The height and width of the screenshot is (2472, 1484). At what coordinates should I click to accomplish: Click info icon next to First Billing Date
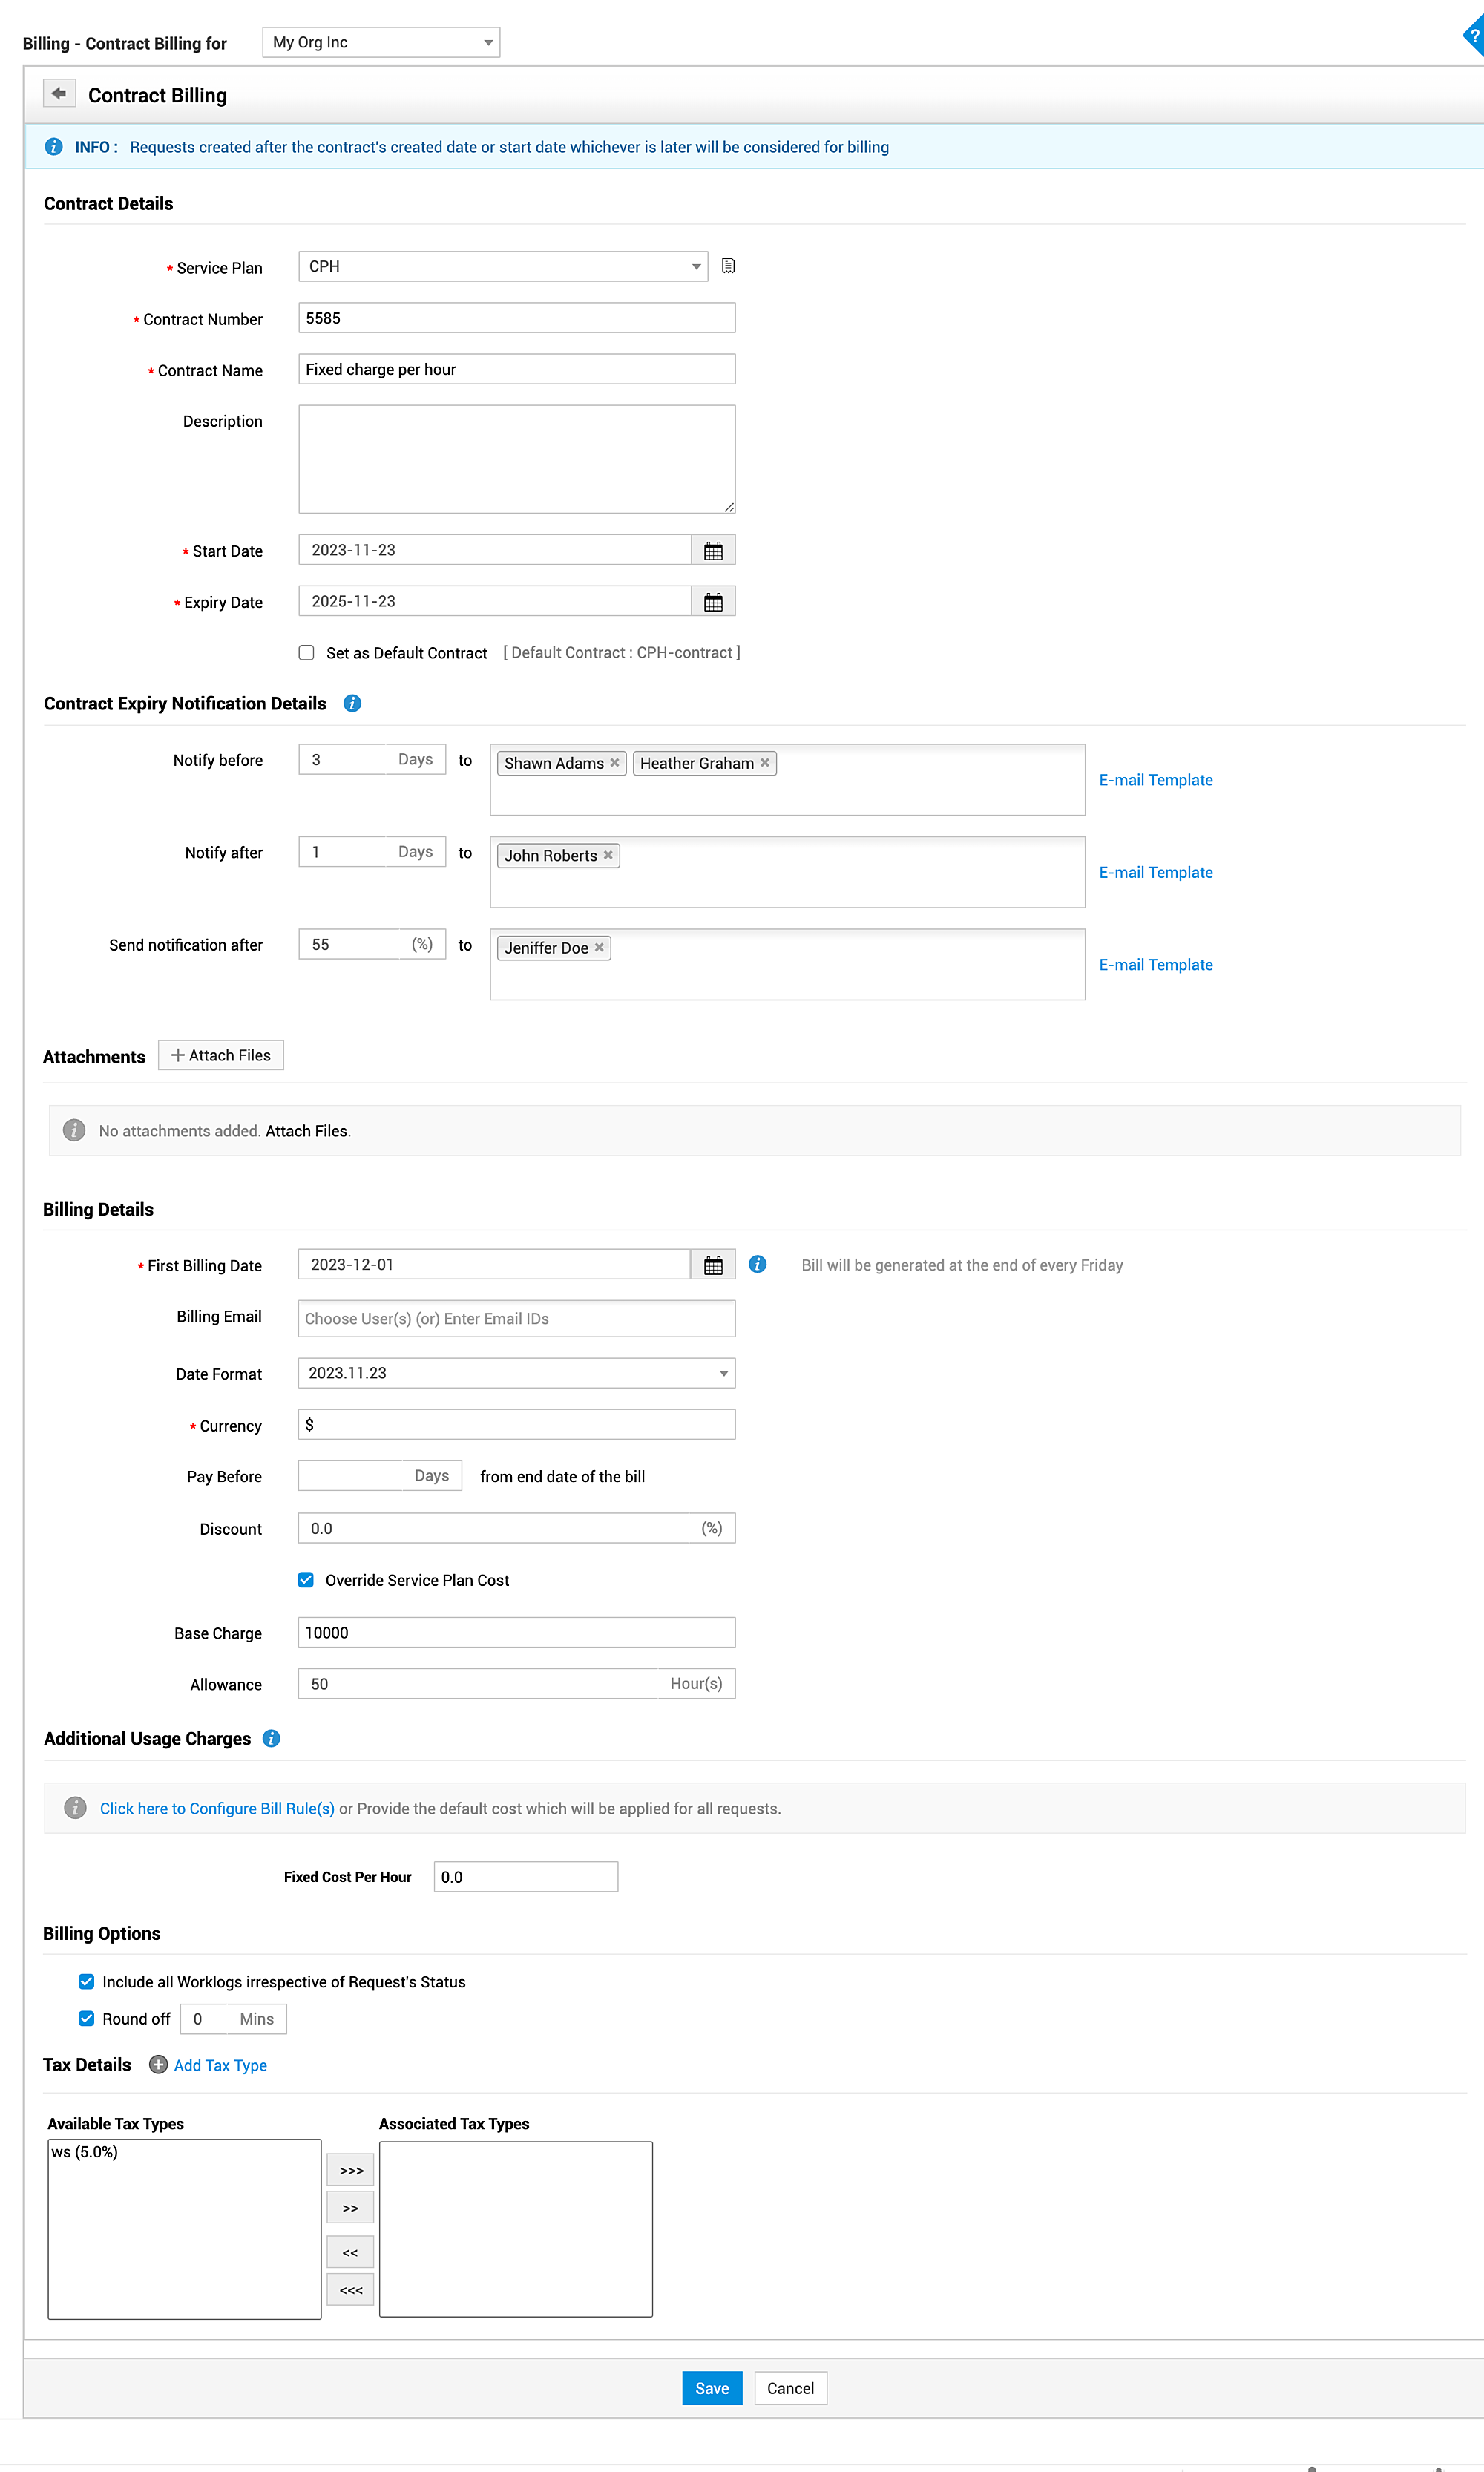(x=758, y=1264)
